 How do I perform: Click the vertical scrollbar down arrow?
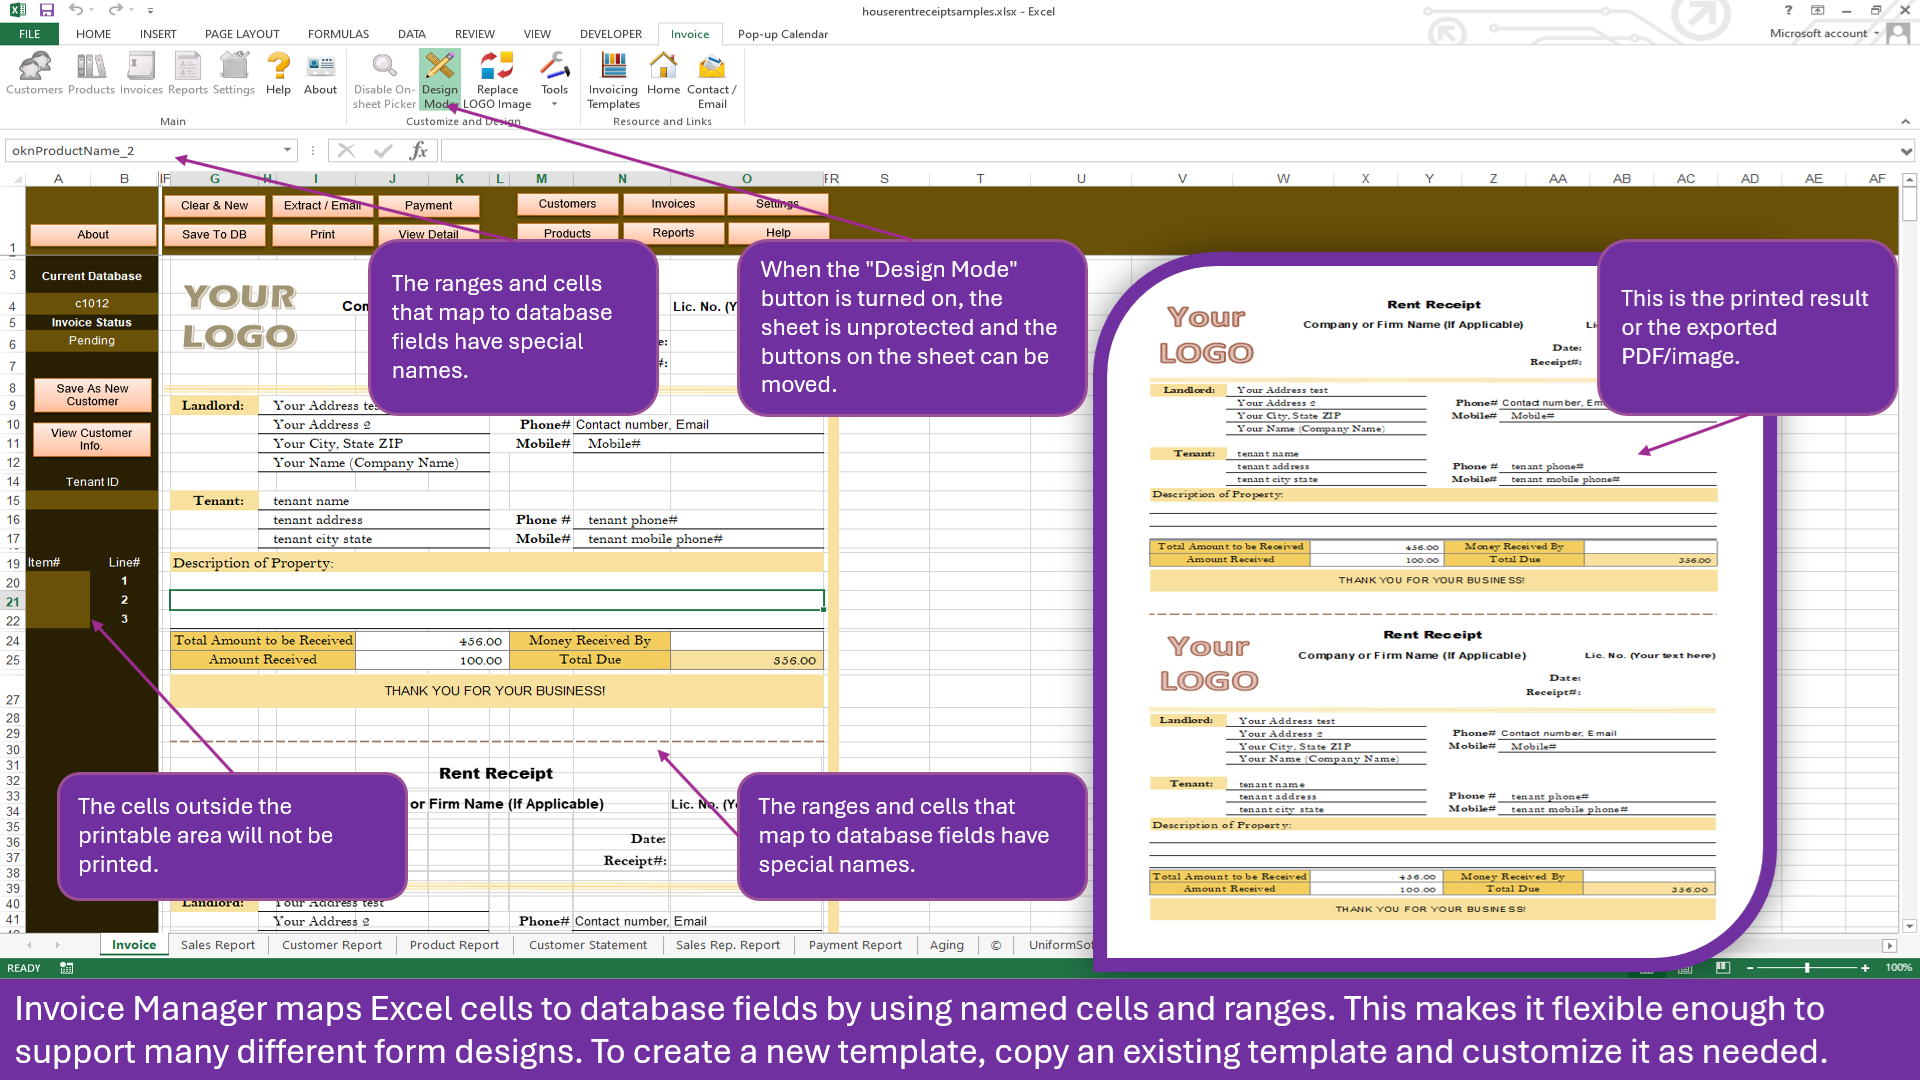(1909, 926)
